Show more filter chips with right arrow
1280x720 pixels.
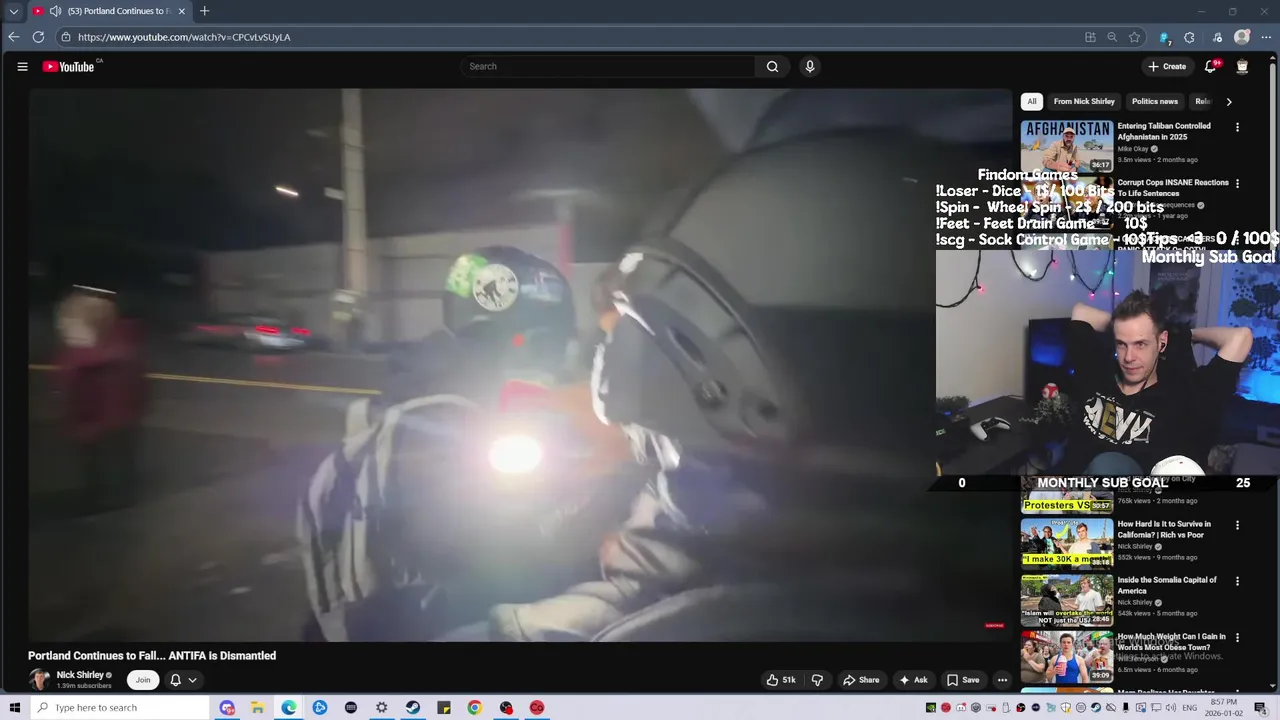(x=1229, y=101)
